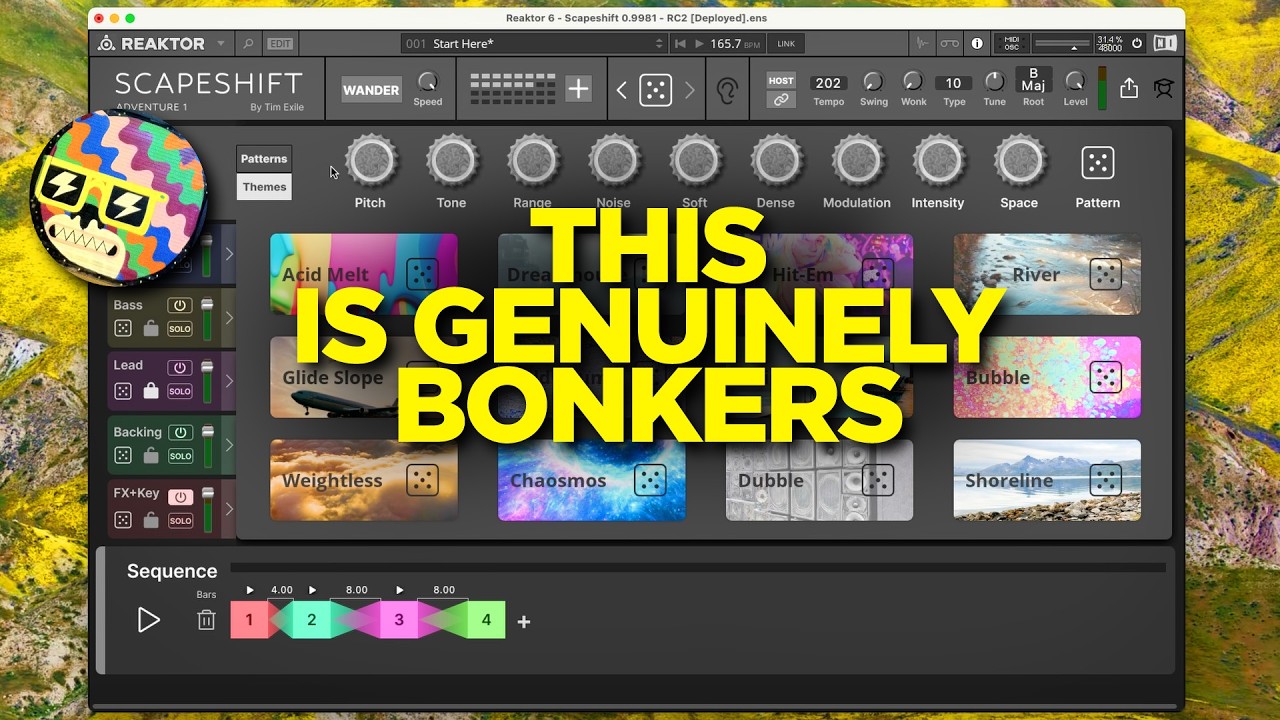Click the tape recorder icon in top bar
The image size is (1280, 720).
pyautogui.click(x=949, y=44)
